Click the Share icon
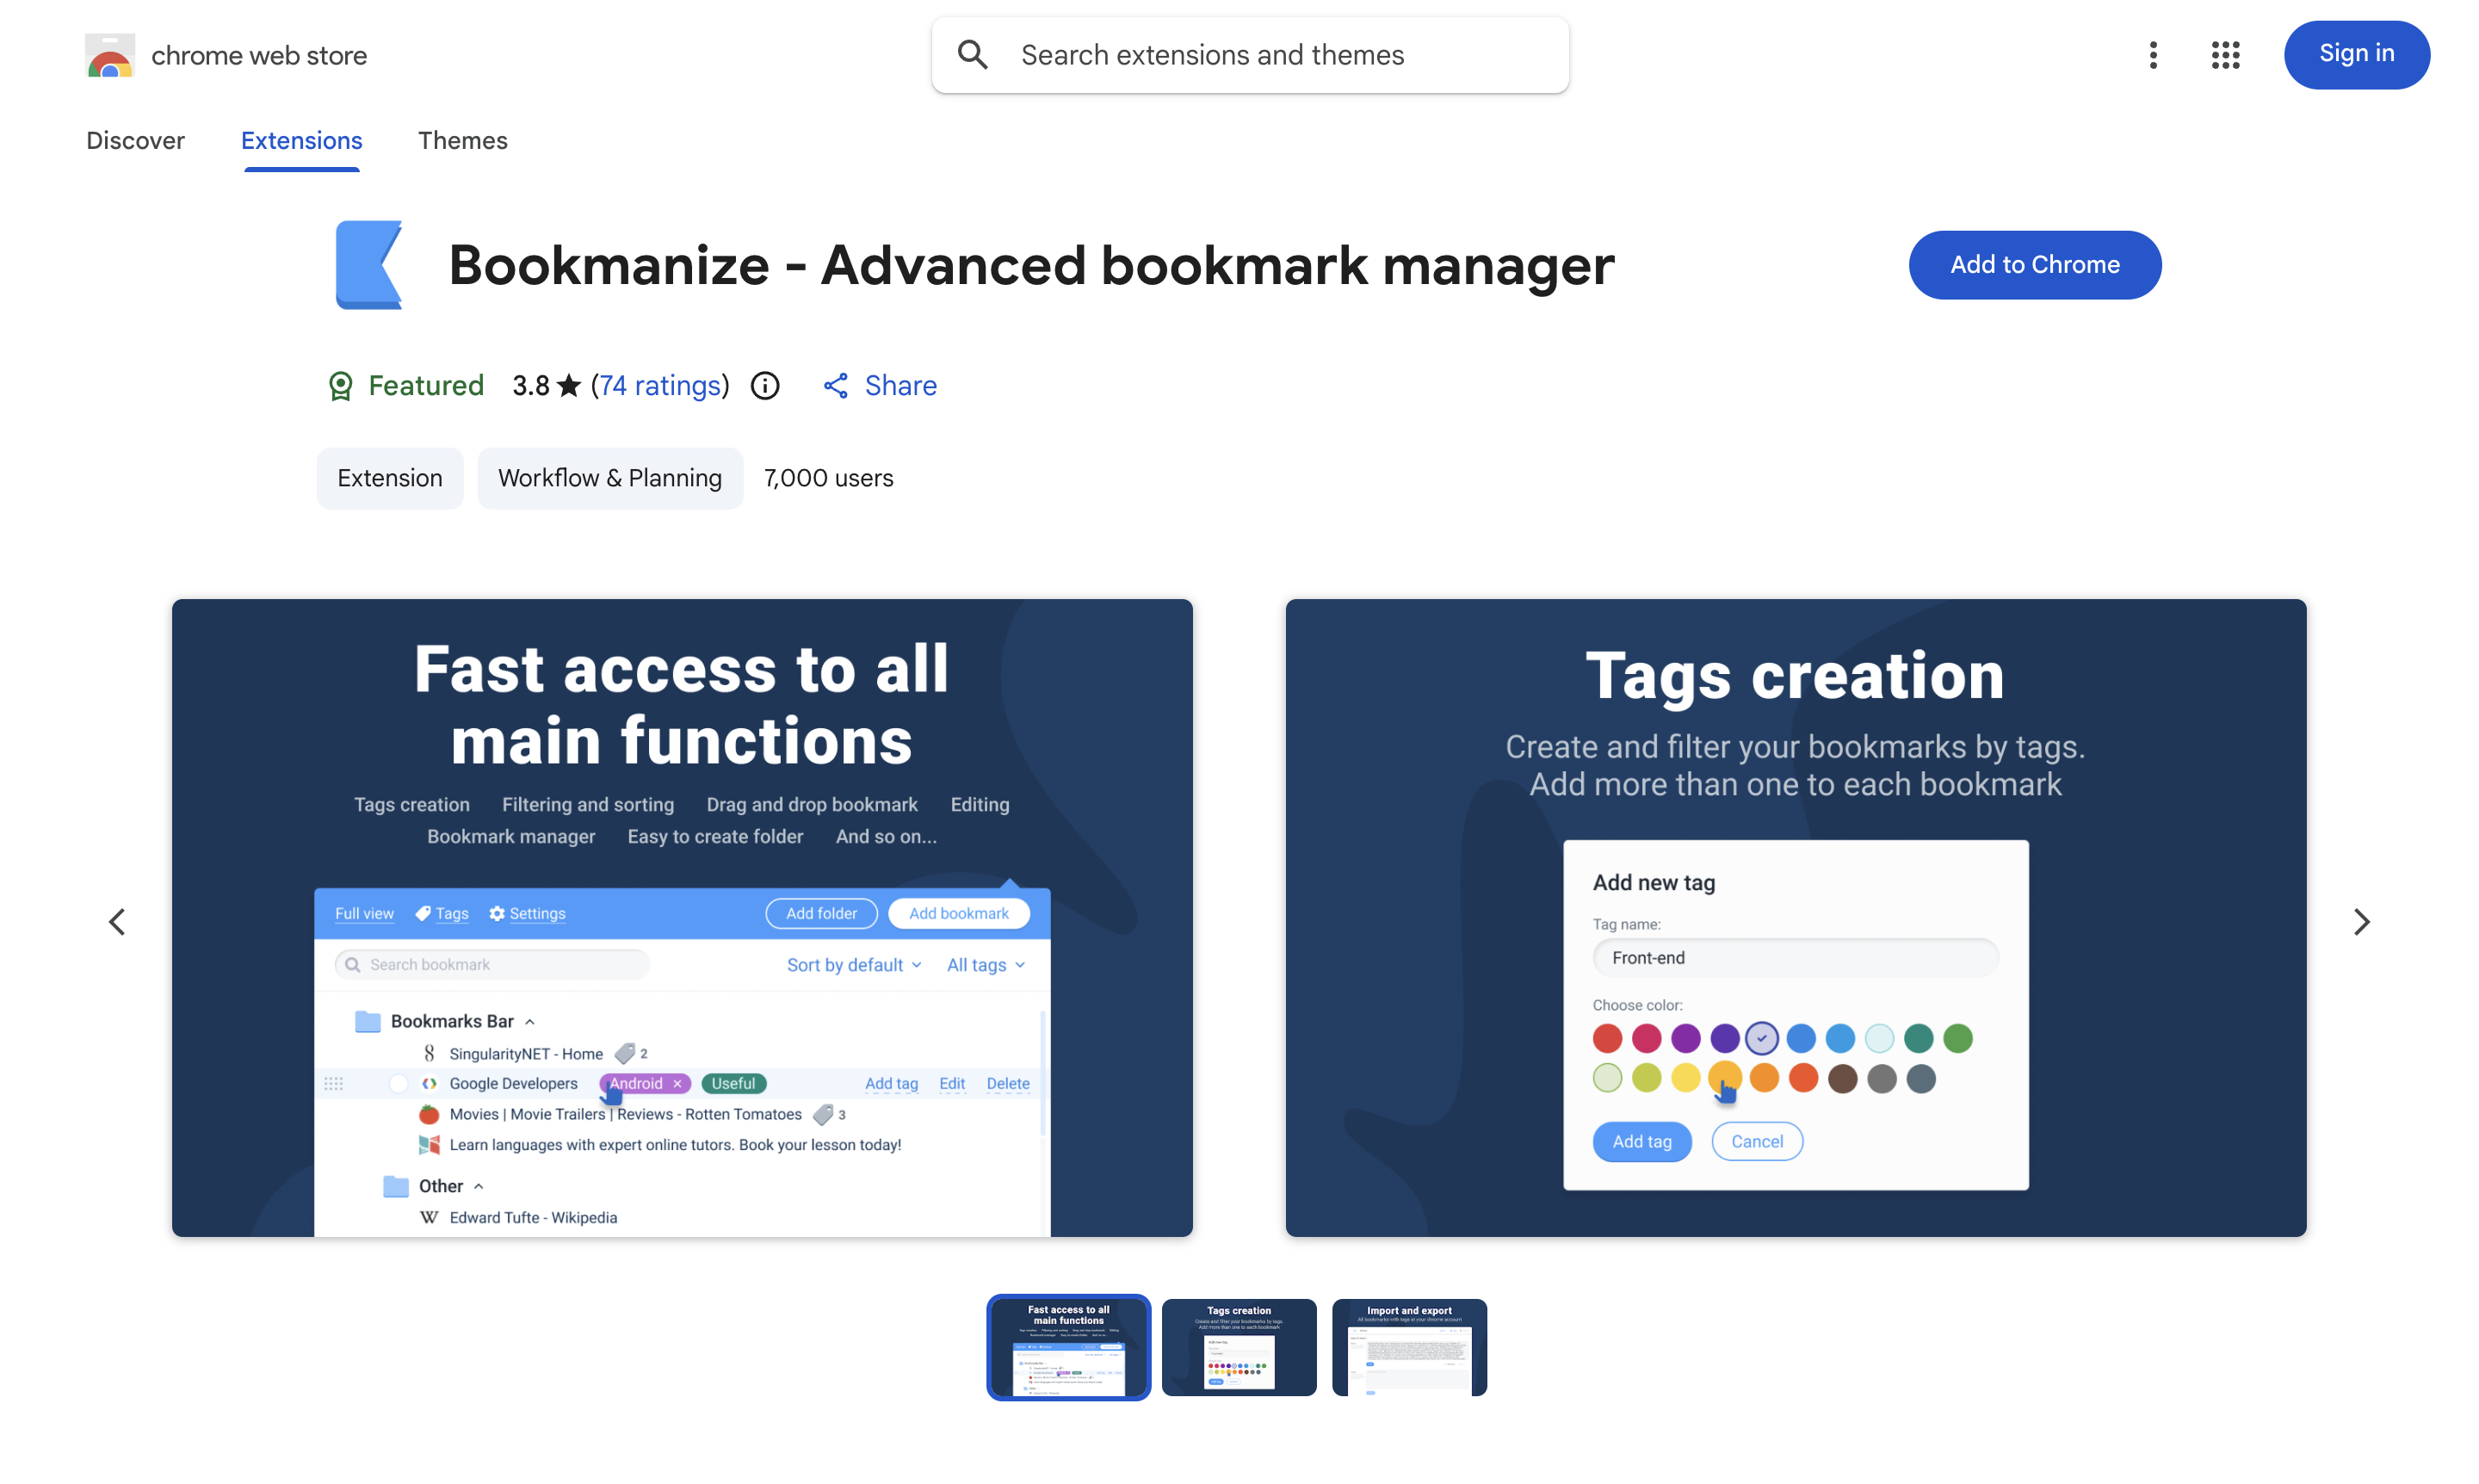Viewport: 2479px width, 1484px height. [x=836, y=386]
